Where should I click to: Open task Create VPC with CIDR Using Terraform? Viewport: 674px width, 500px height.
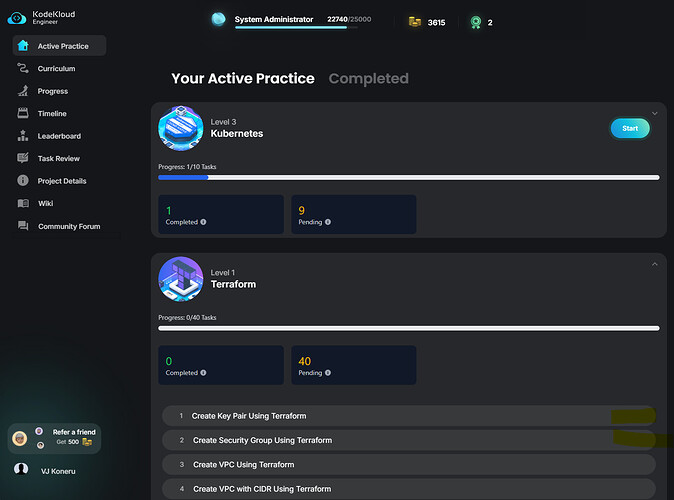click(x=408, y=489)
